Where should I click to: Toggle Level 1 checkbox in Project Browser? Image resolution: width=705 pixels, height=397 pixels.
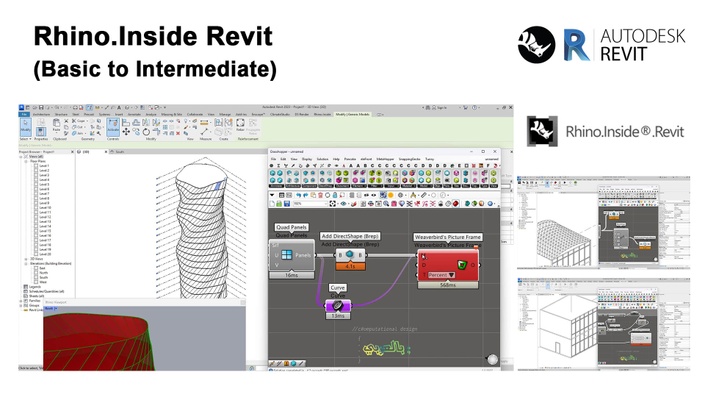(x=36, y=166)
